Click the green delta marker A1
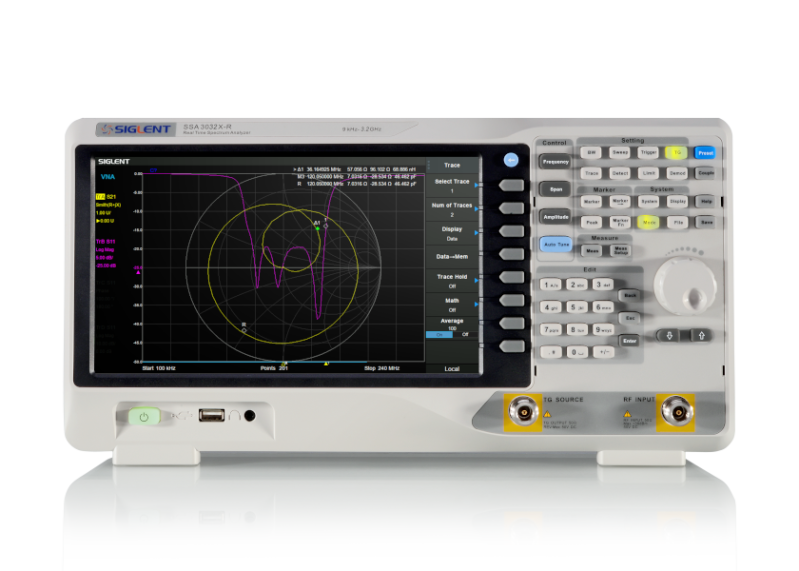 point(317,229)
